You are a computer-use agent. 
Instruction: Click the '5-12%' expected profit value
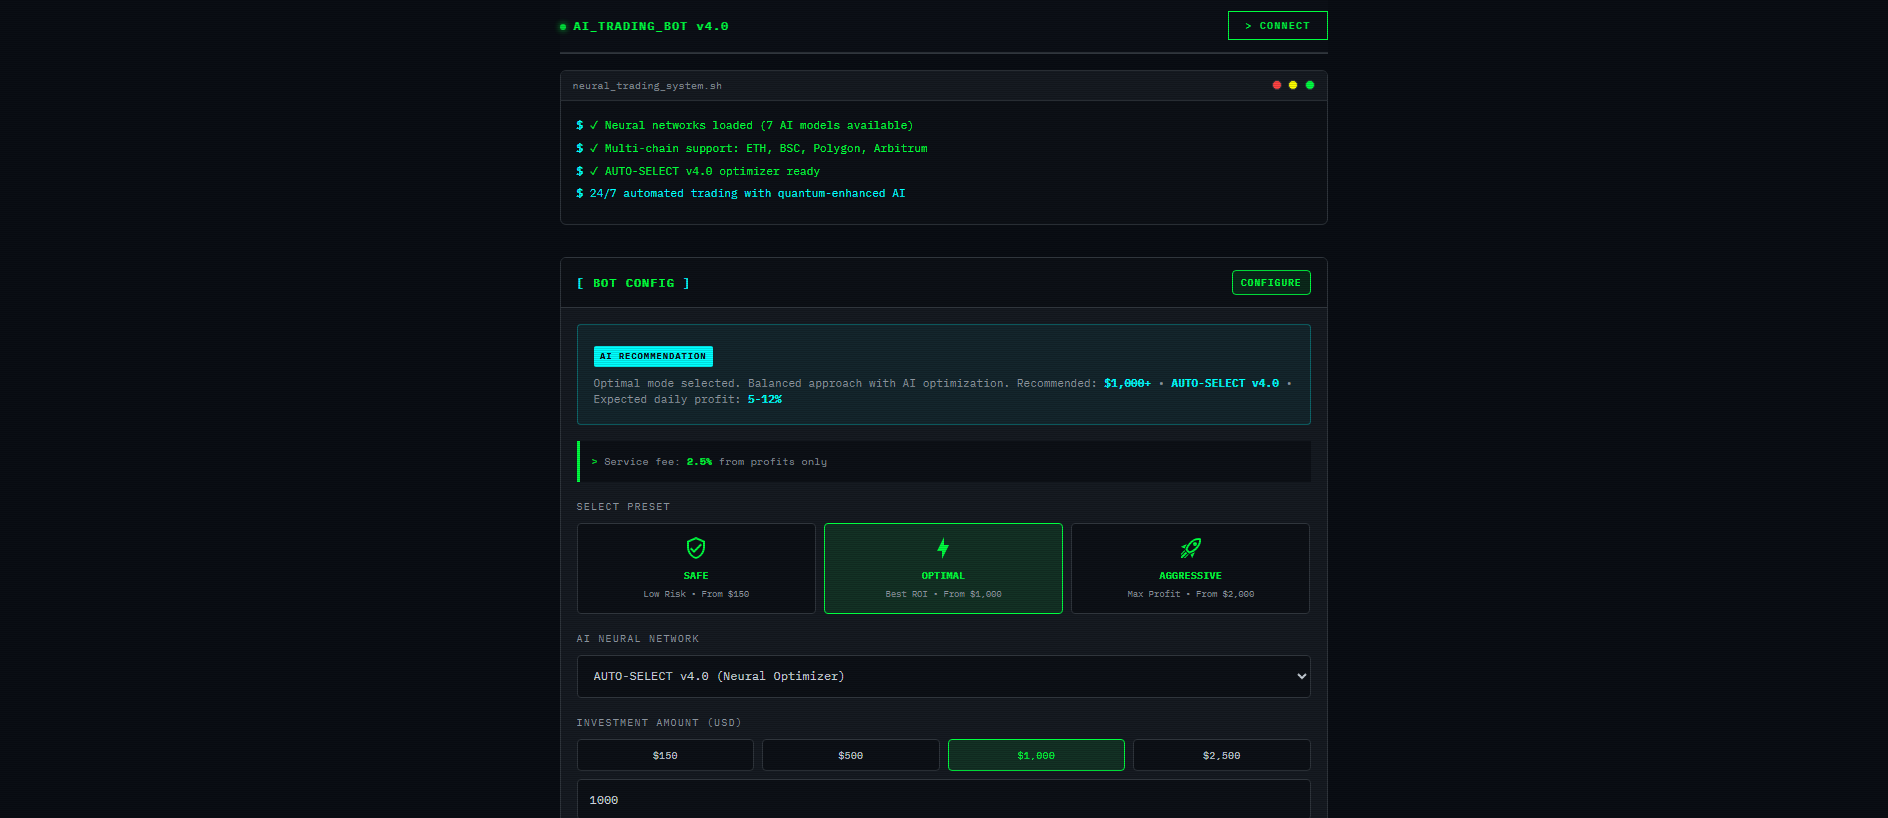[765, 400]
